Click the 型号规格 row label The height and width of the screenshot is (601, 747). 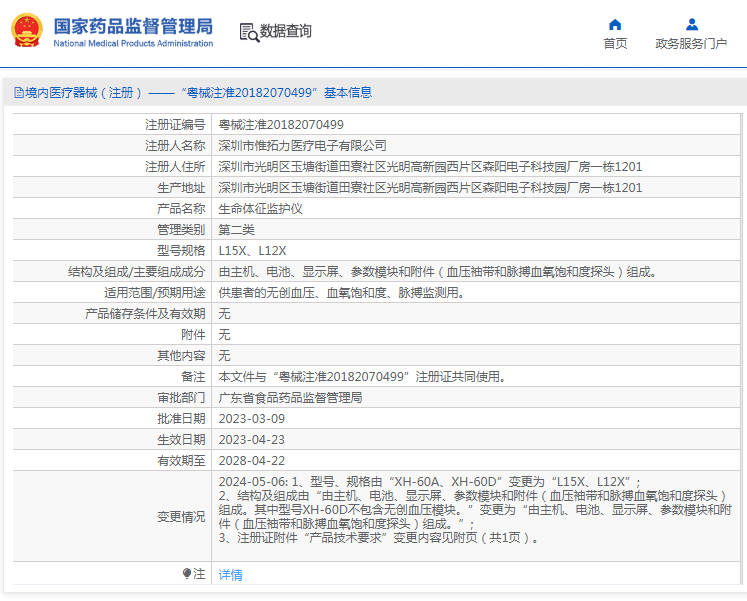[182, 250]
